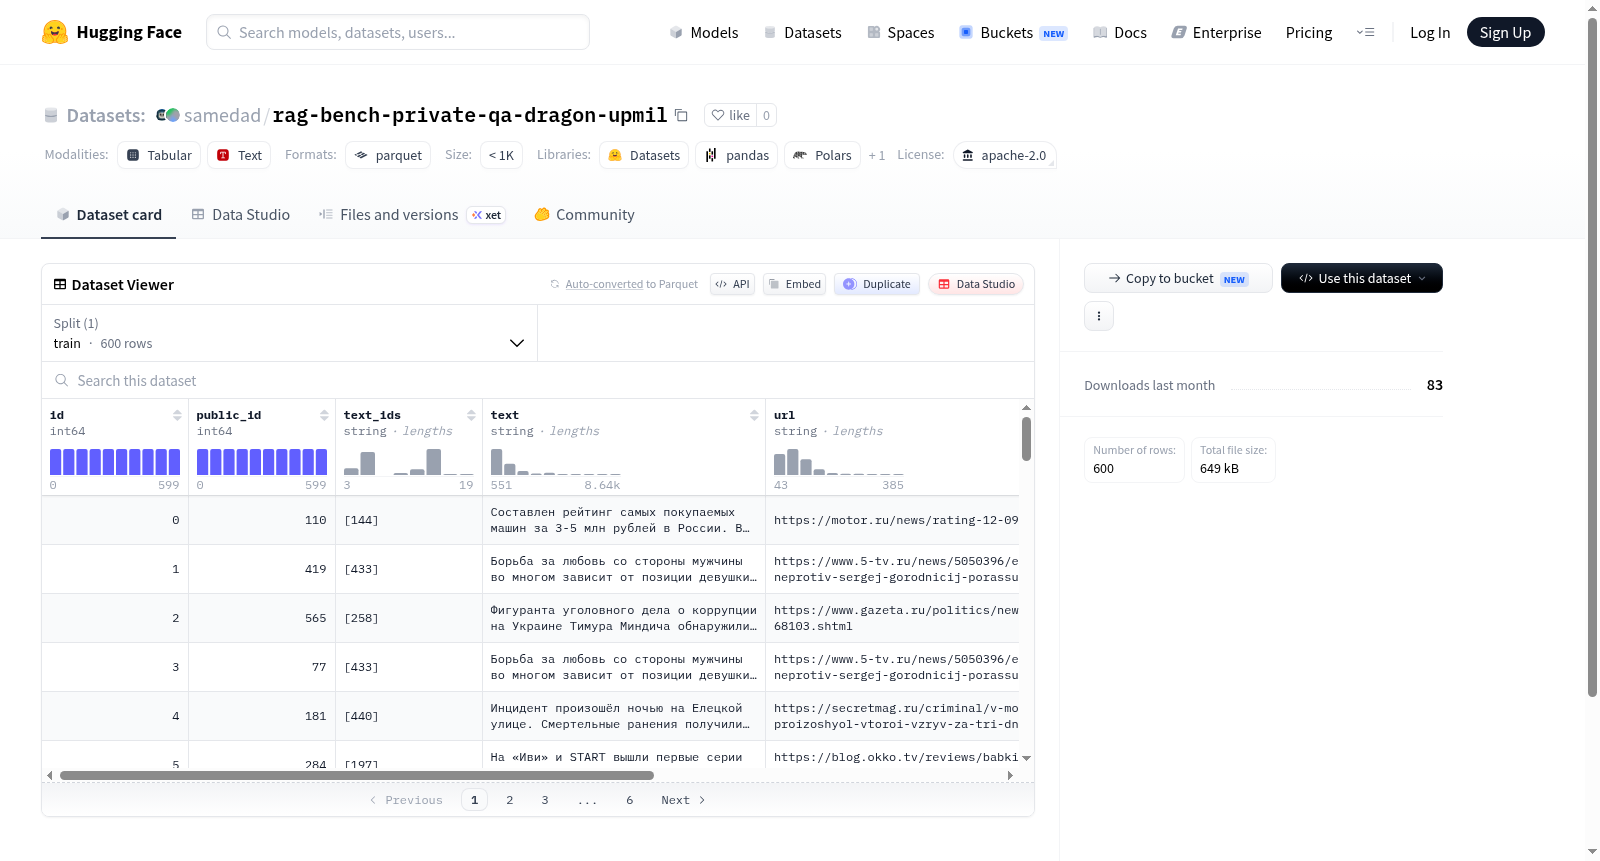Click the table vertical scrollbar thumb

(1026, 439)
